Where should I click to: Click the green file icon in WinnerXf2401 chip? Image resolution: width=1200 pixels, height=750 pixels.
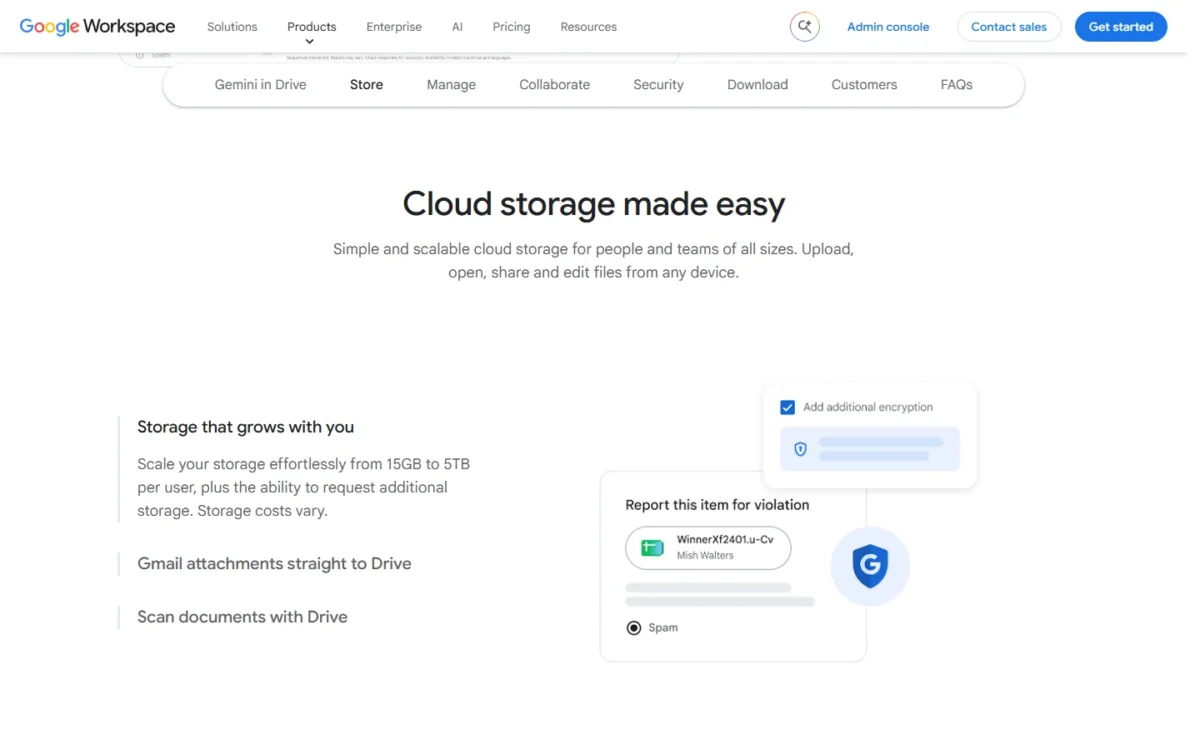click(652, 548)
